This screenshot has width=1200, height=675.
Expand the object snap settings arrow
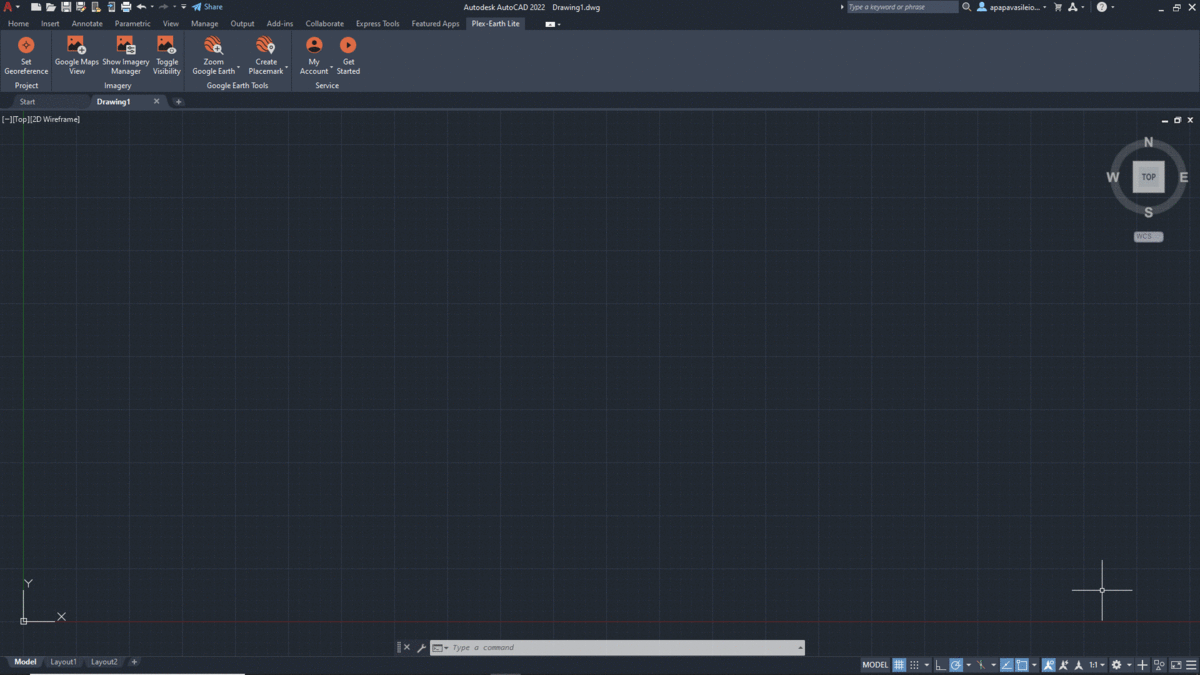click(1034, 665)
